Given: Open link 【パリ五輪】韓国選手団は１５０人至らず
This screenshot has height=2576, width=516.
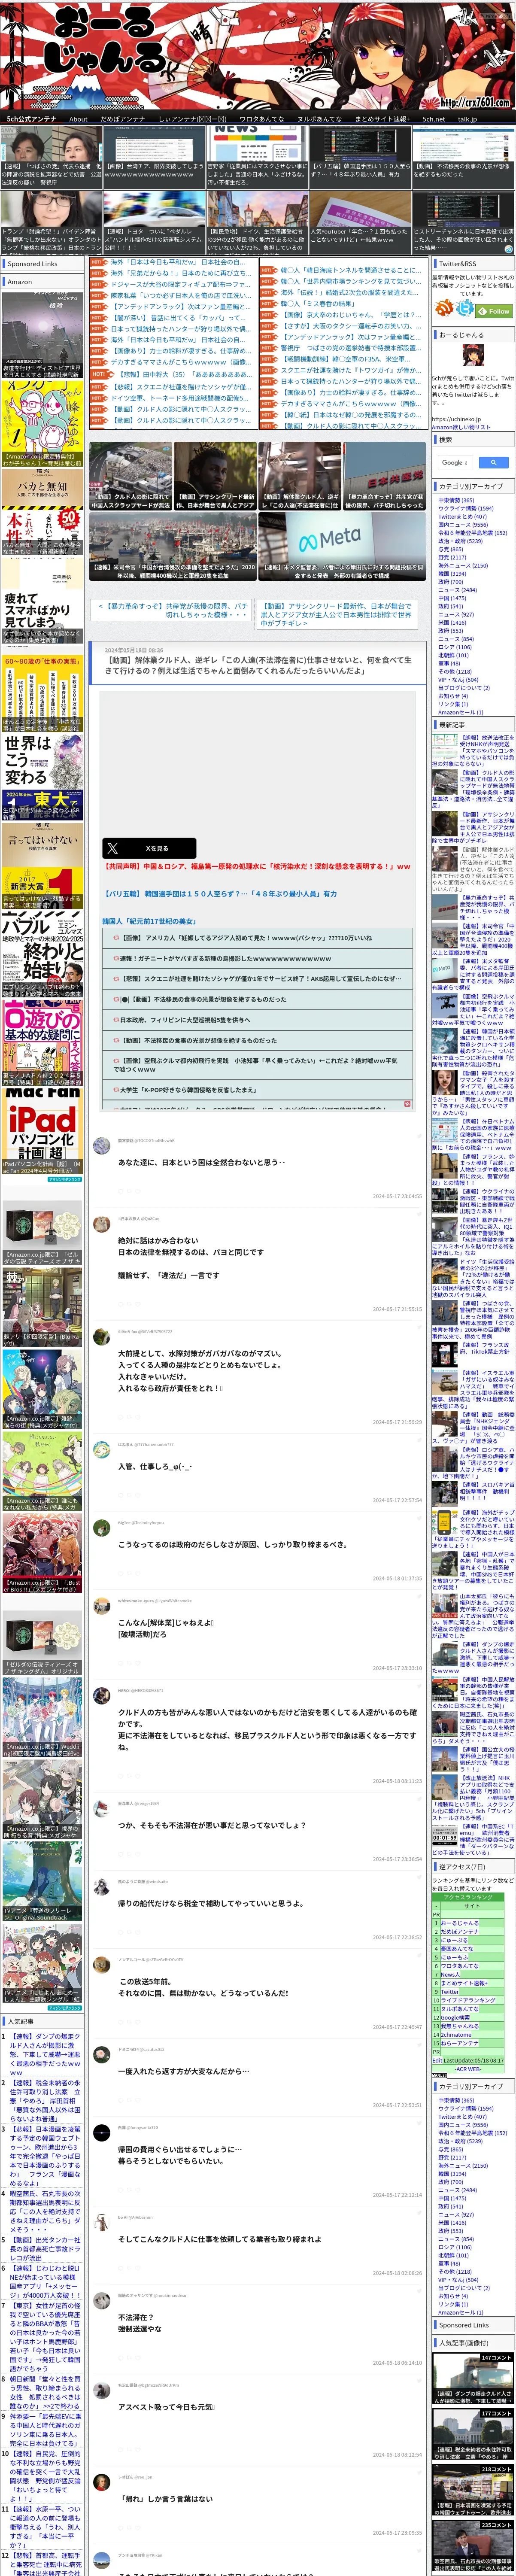Looking at the screenshot, I should tap(220, 894).
